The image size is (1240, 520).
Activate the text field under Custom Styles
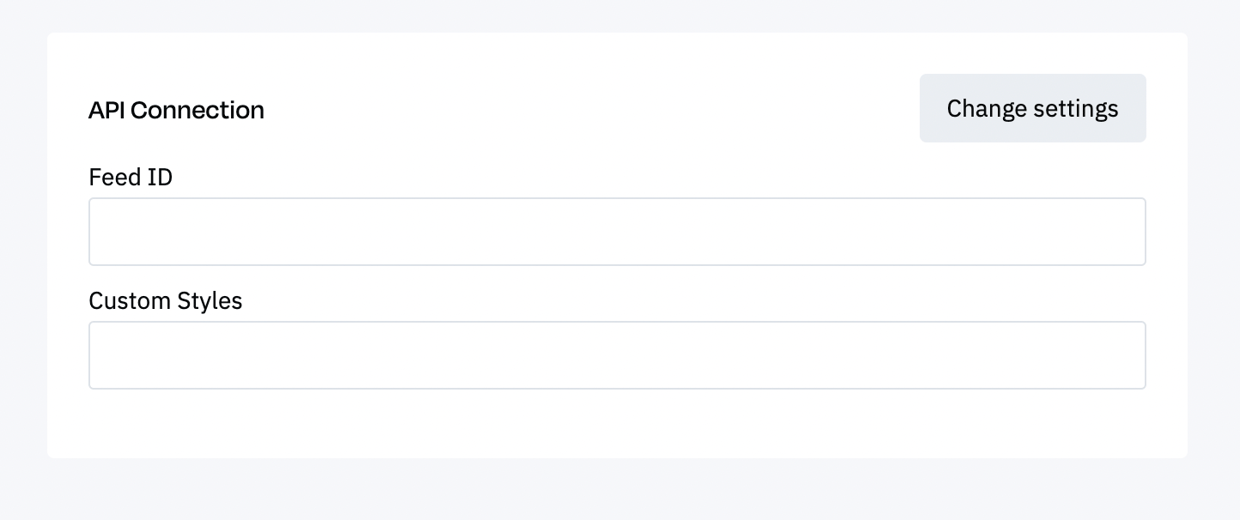pyautogui.click(x=617, y=355)
